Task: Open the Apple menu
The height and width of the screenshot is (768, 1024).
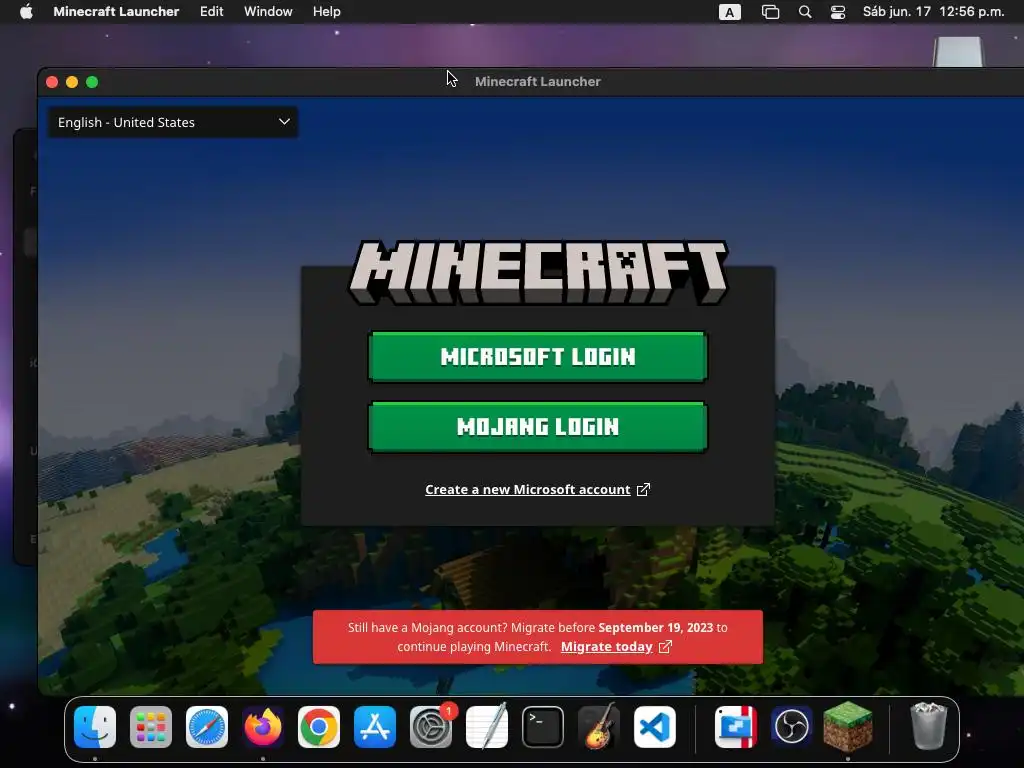Action: pos(26,11)
